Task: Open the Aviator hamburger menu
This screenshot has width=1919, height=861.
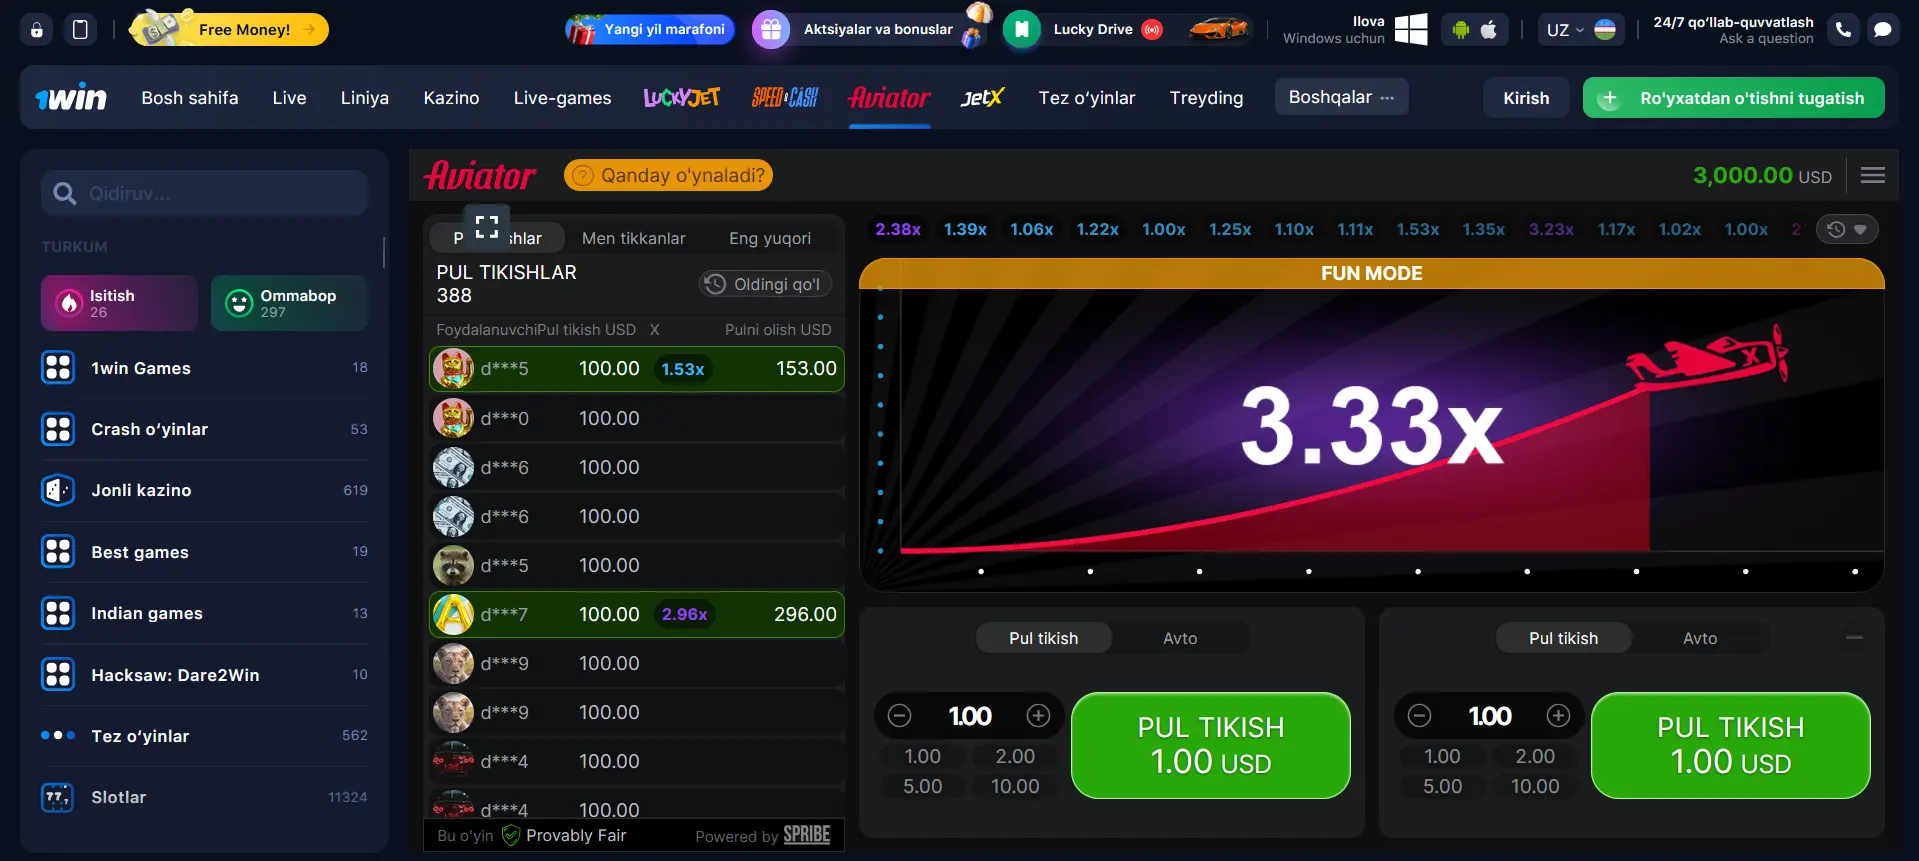Action: (1872, 175)
